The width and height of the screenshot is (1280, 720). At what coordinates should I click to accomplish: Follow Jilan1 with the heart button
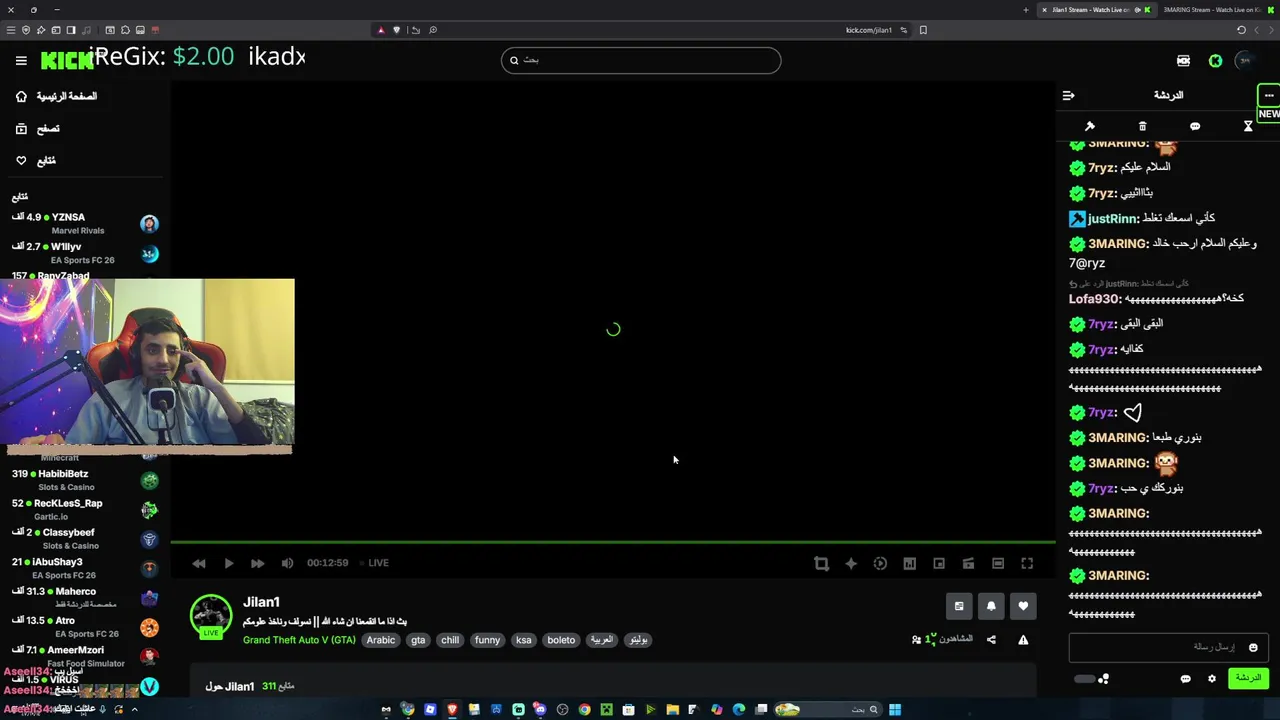[1023, 606]
